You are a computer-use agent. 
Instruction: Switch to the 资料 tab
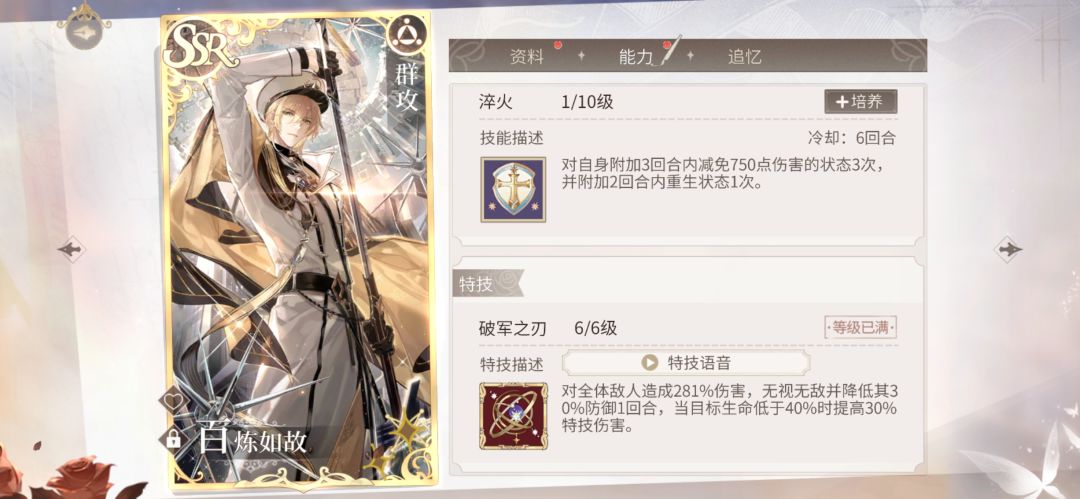[527, 57]
